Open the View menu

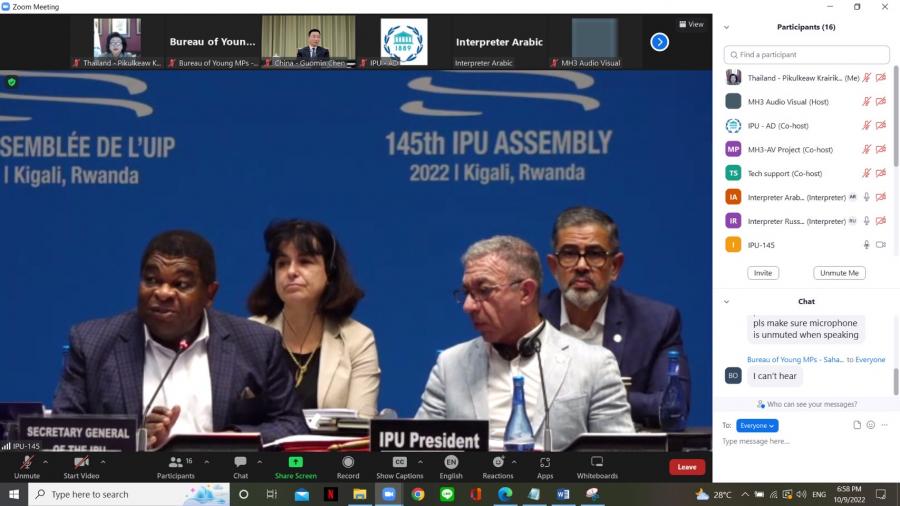691,24
